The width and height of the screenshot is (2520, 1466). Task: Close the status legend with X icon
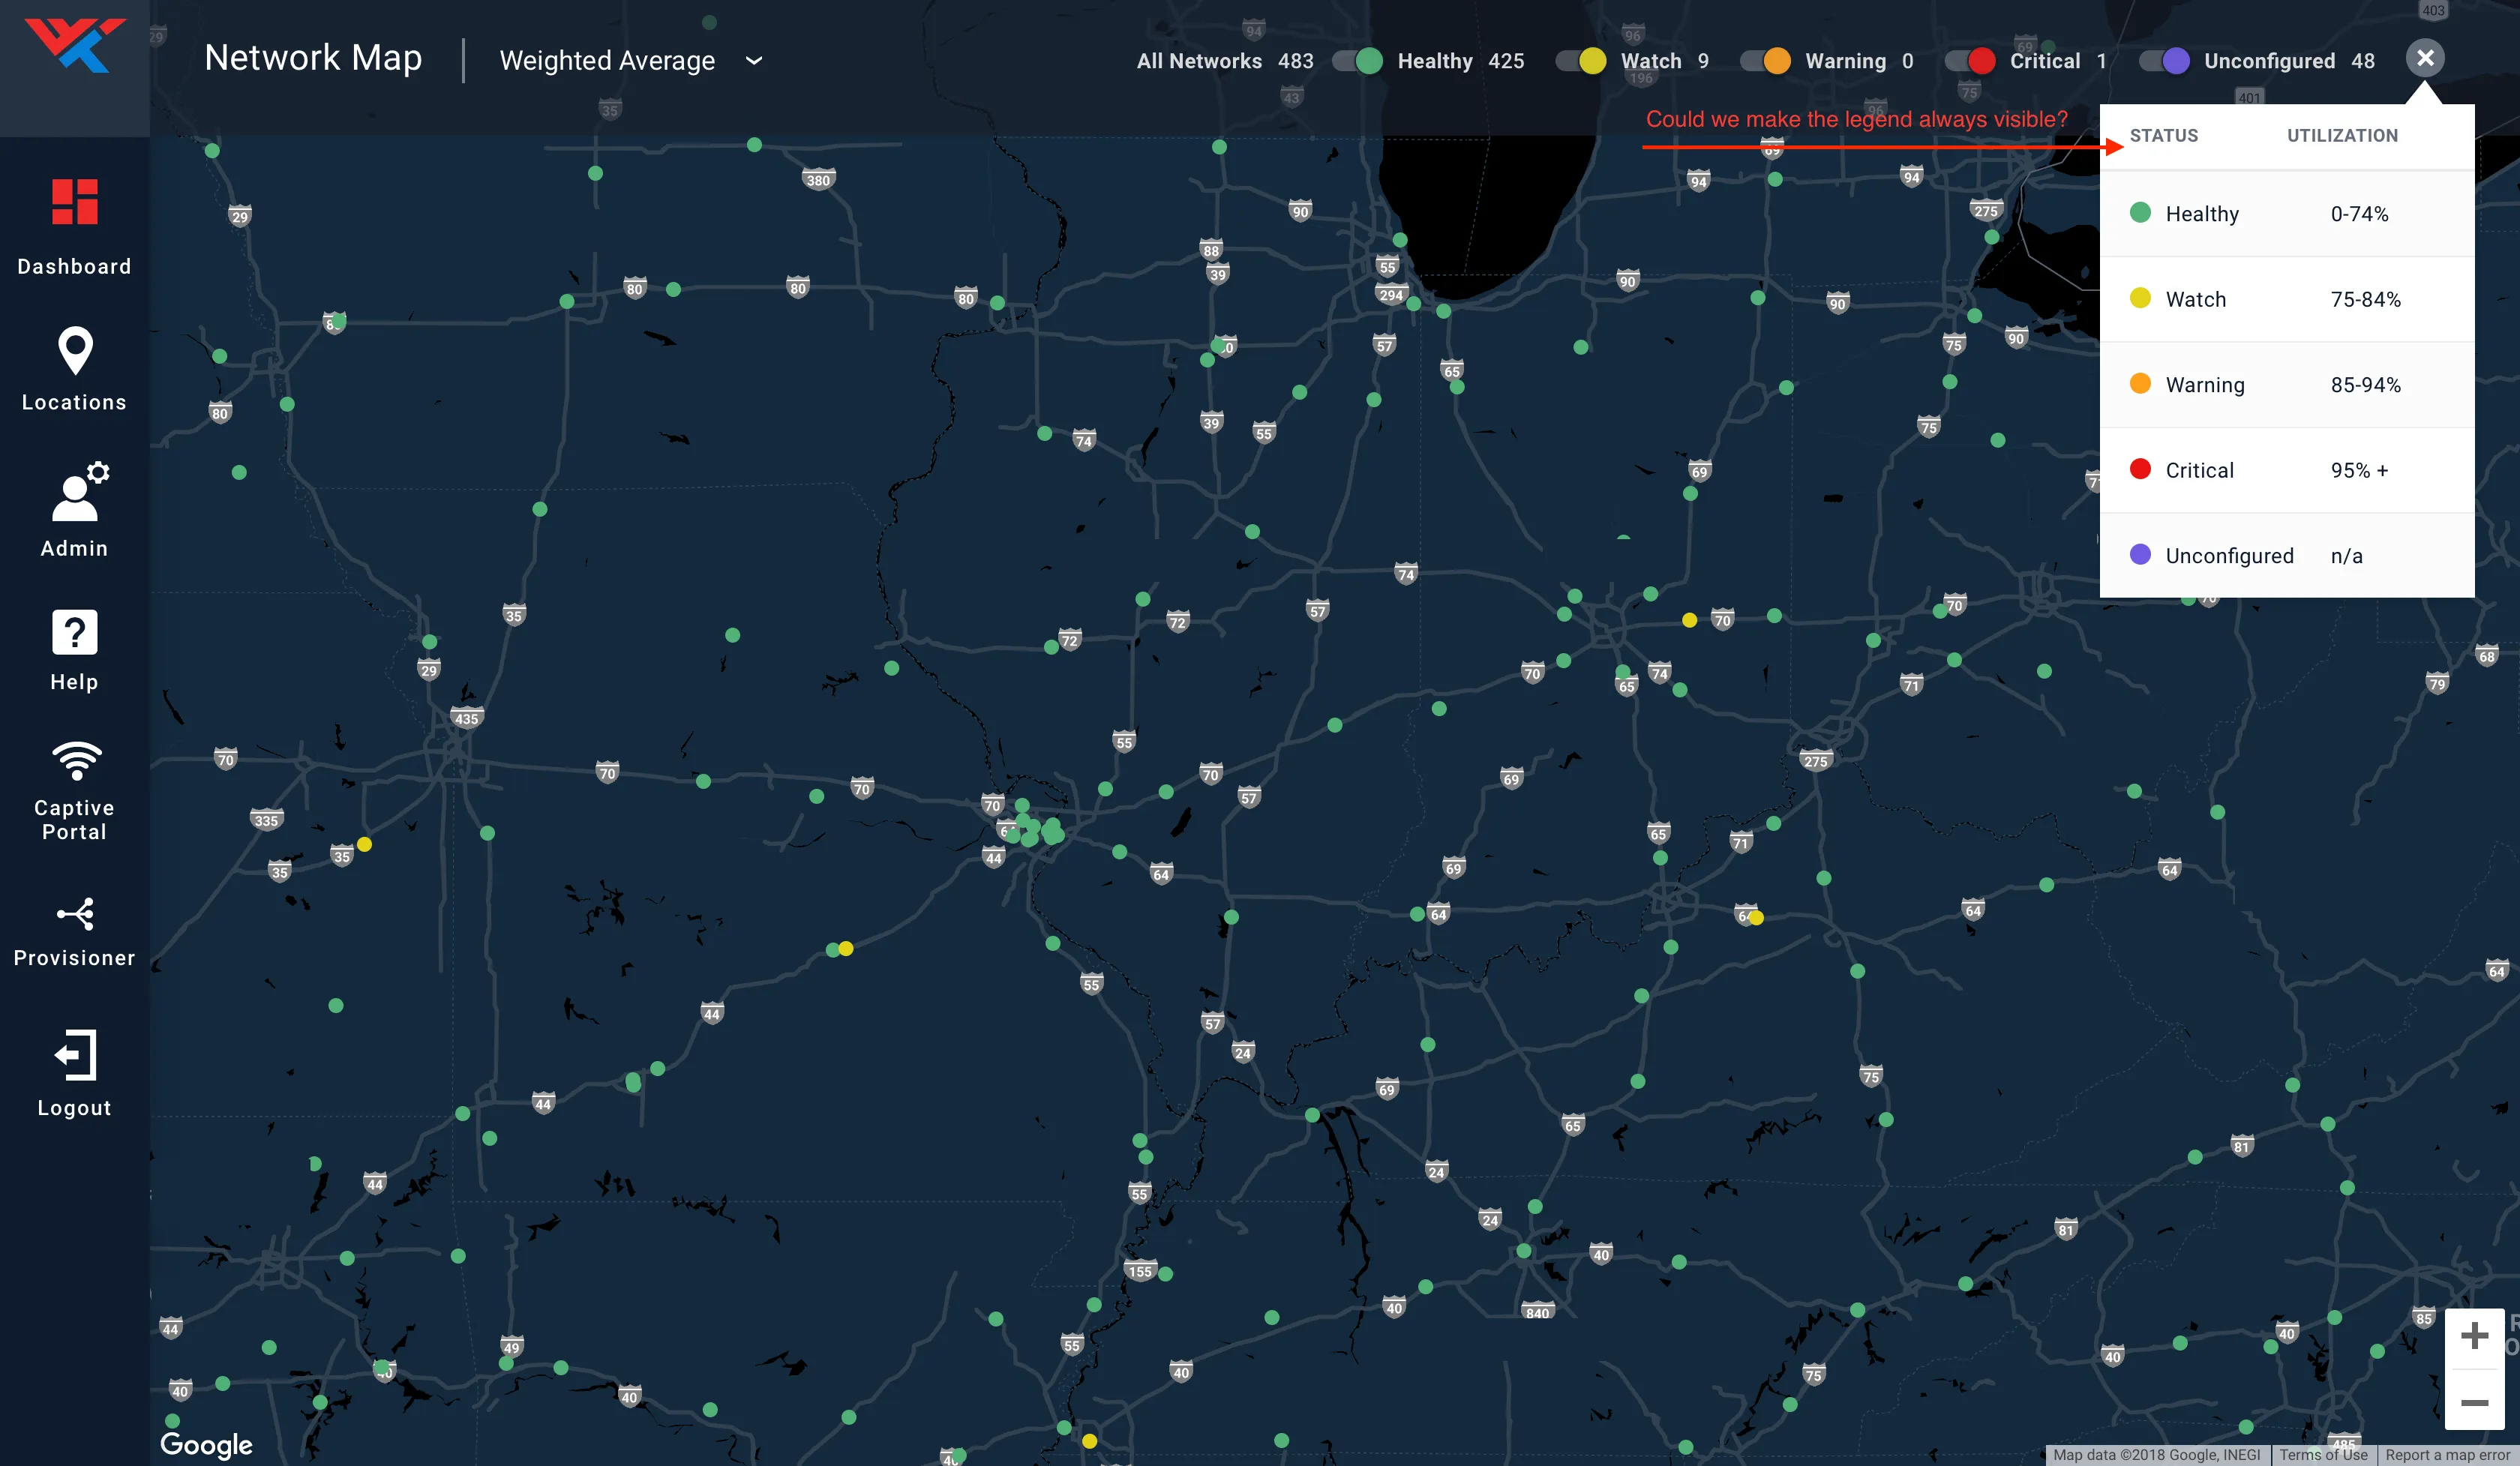click(2425, 58)
